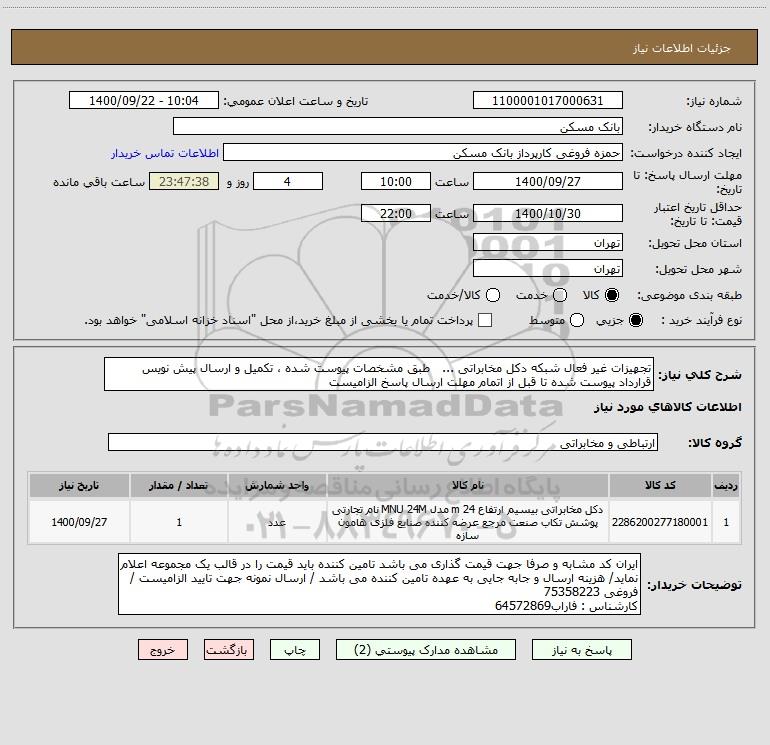Select the کالا/خدمت radio button
This screenshot has height=745, width=770.
493,295
